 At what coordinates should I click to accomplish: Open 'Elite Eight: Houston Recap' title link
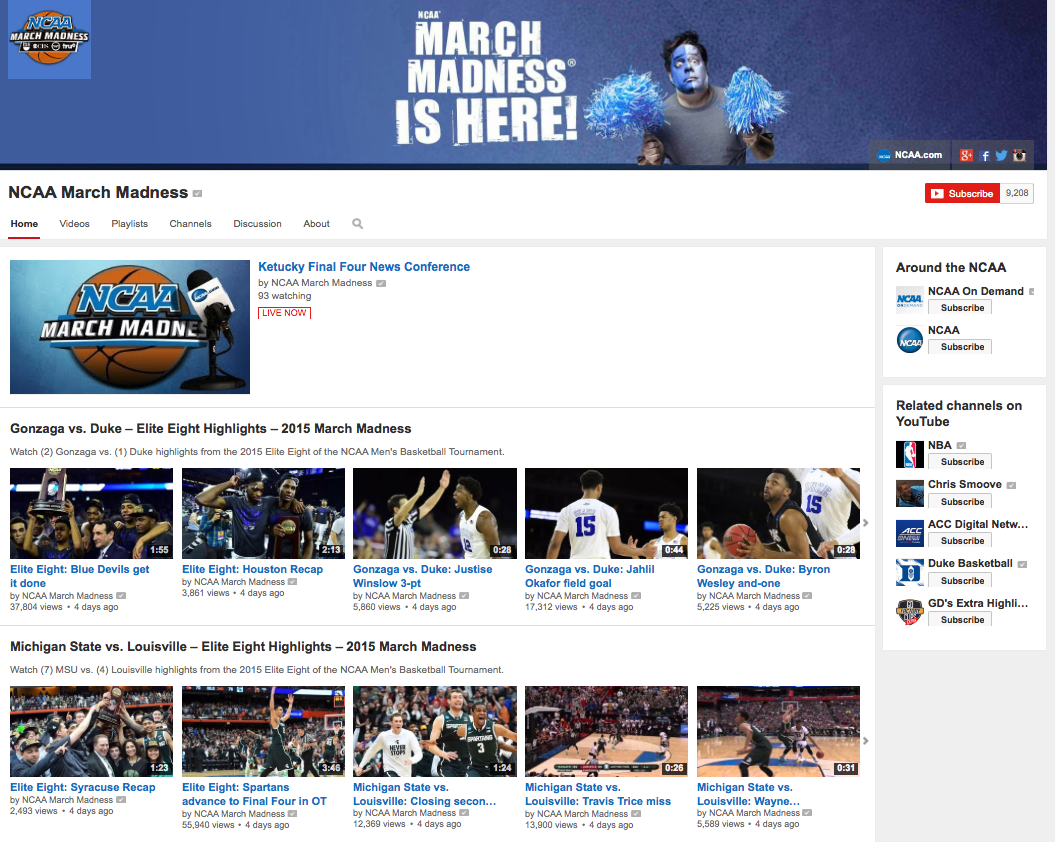[252, 569]
